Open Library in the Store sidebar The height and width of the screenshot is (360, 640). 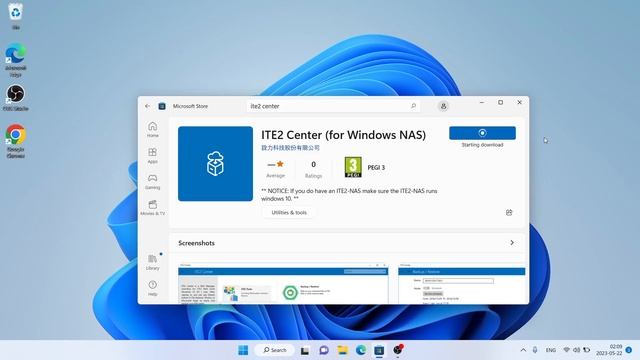click(x=153, y=262)
